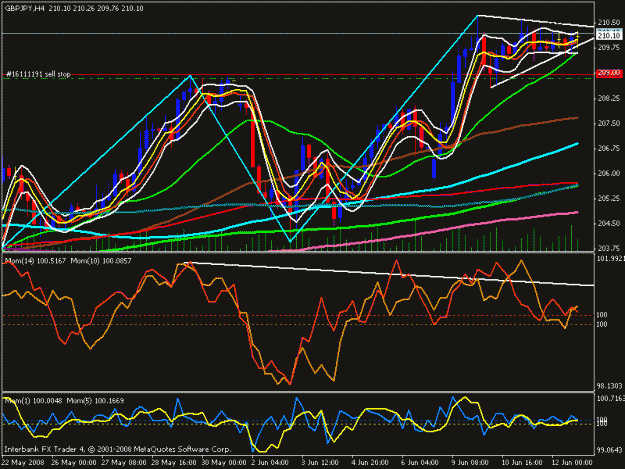Click the red 209.00 order price tag
625x469 pixels.
tap(609, 73)
